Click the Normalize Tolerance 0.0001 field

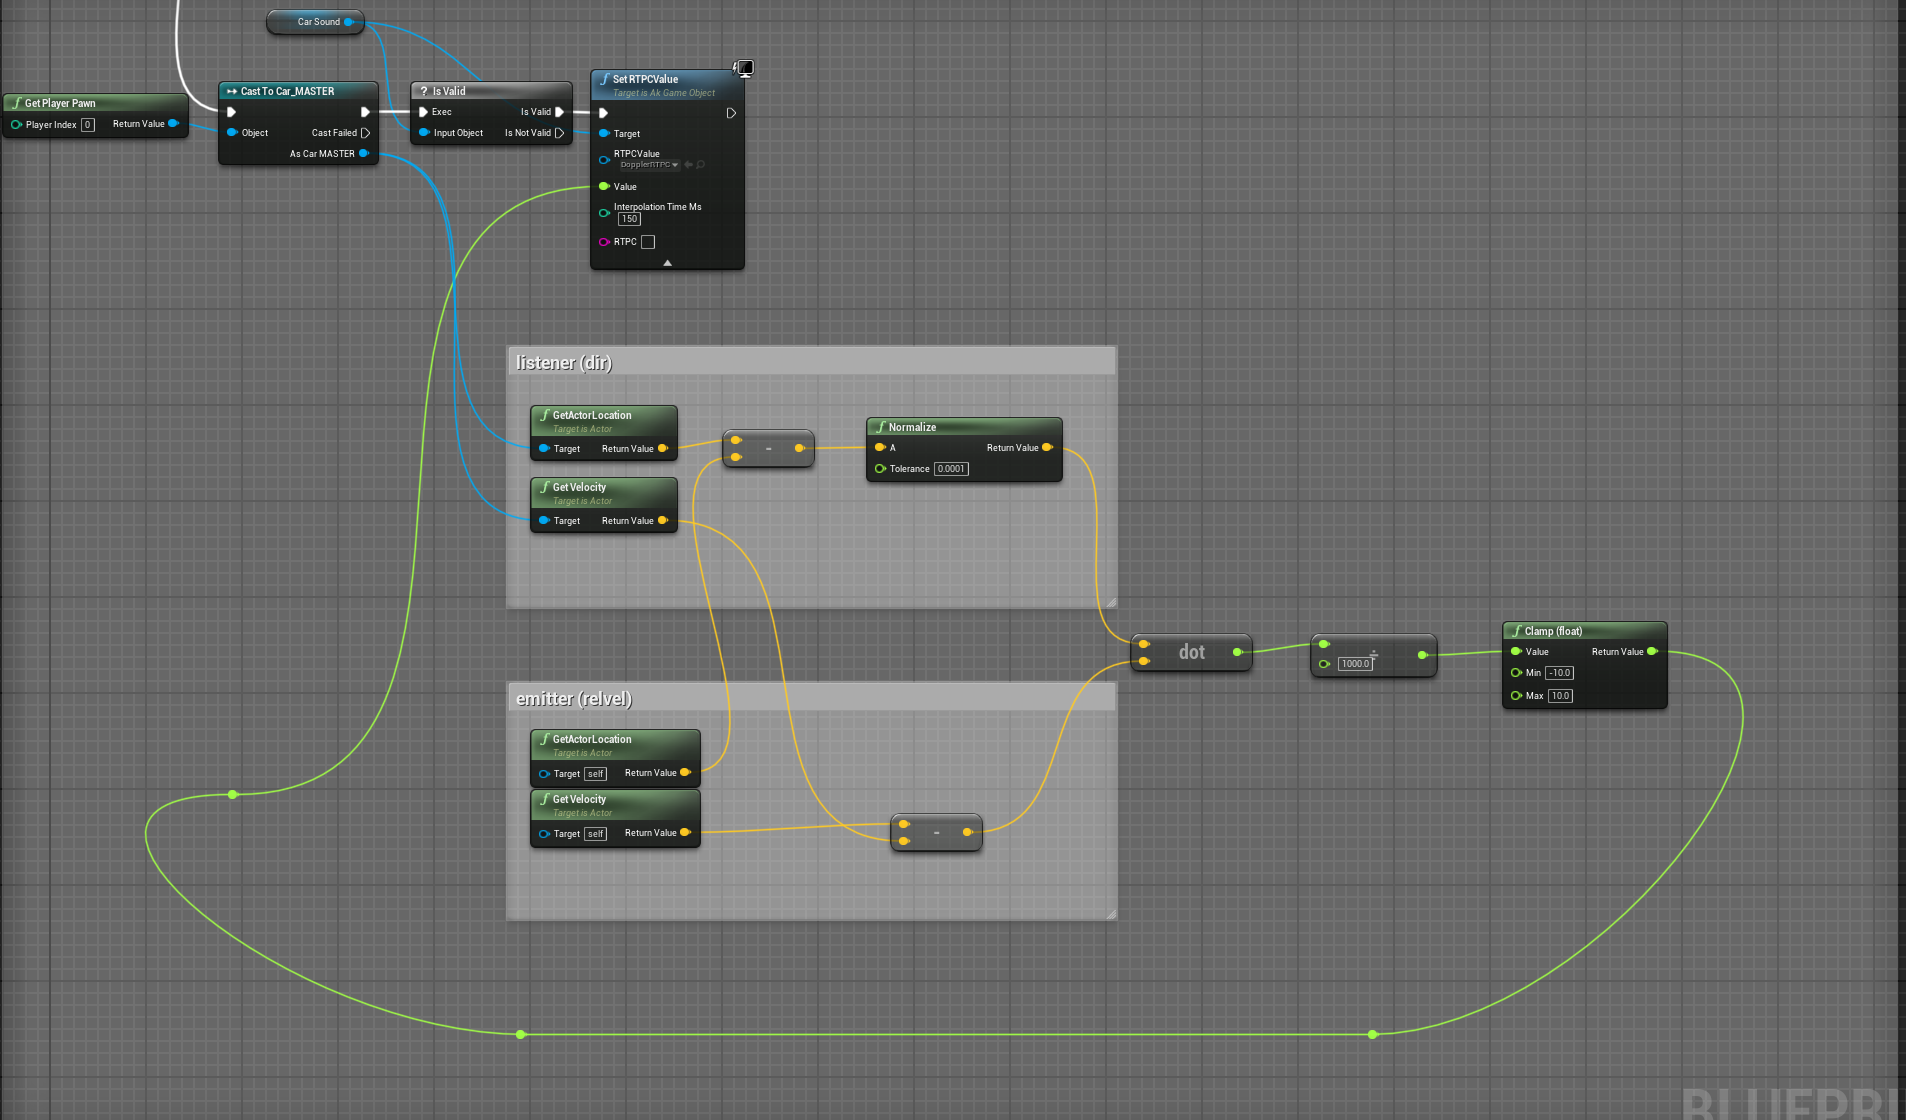point(951,469)
